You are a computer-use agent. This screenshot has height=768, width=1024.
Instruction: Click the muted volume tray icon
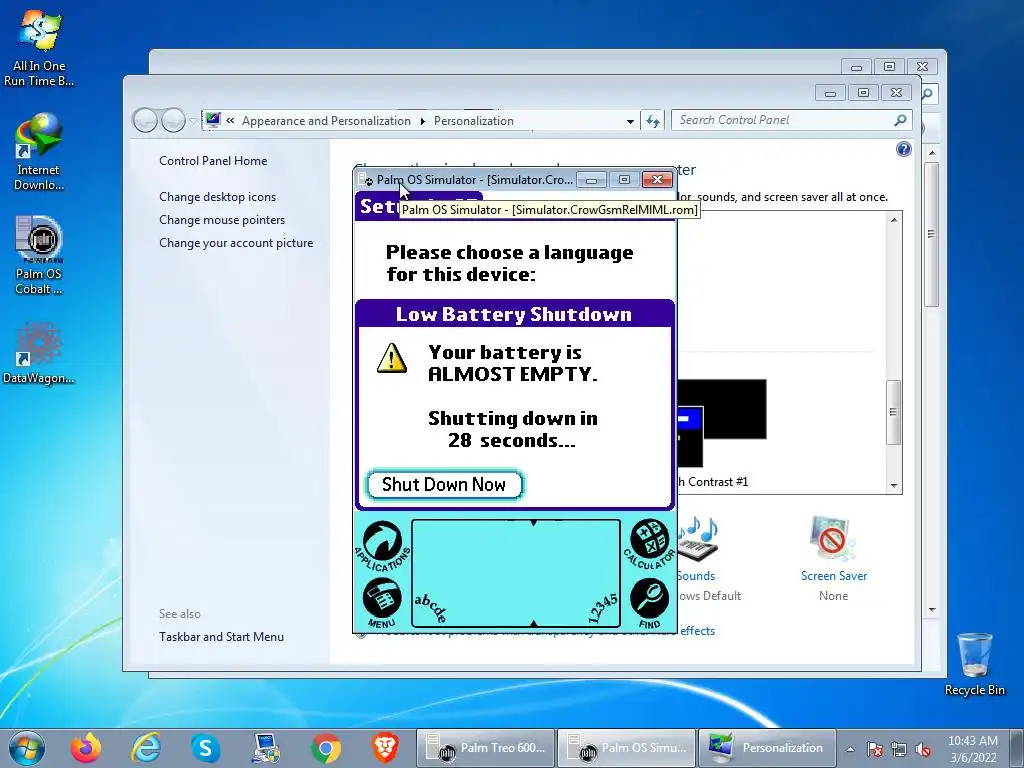[x=923, y=749]
